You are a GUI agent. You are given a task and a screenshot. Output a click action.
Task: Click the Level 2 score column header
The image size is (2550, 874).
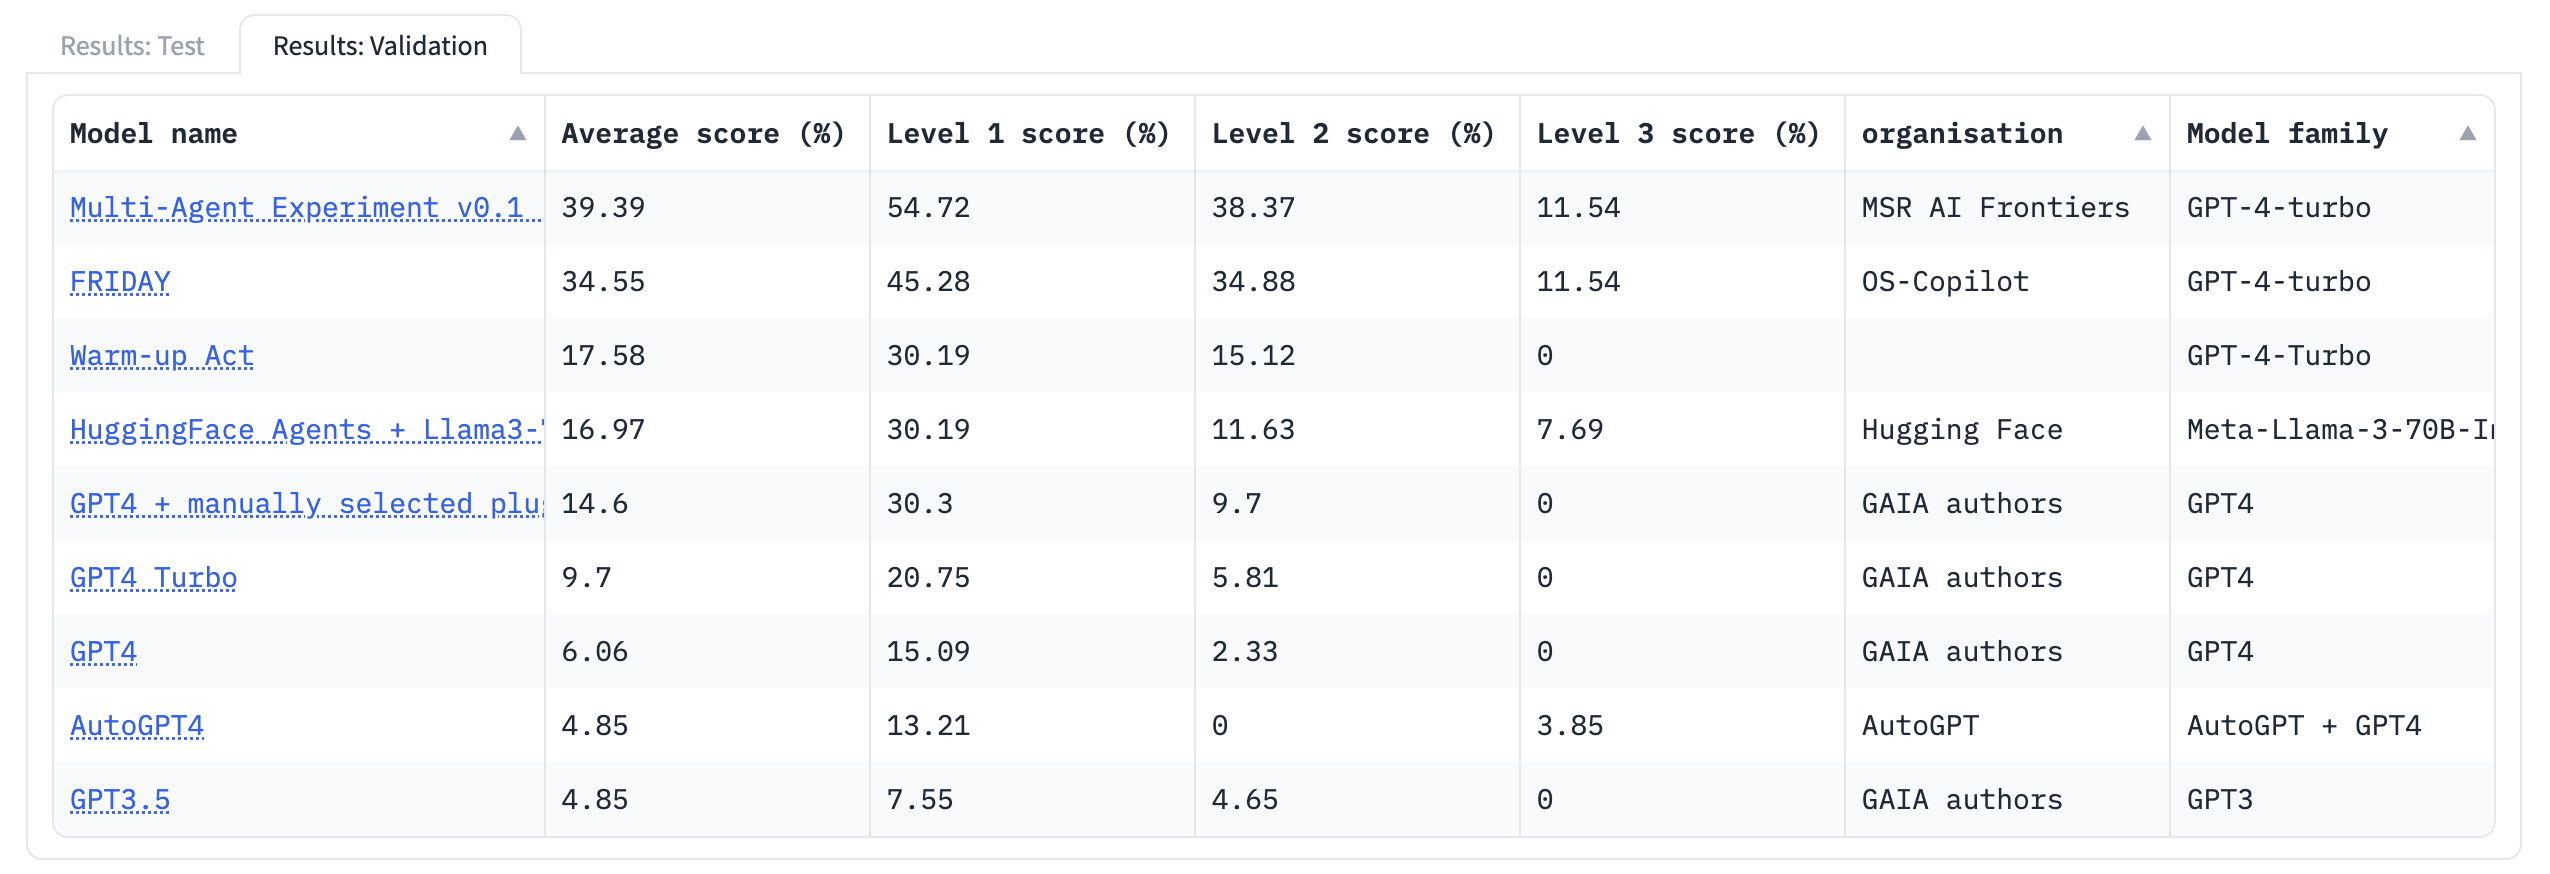tap(1352, 132)
